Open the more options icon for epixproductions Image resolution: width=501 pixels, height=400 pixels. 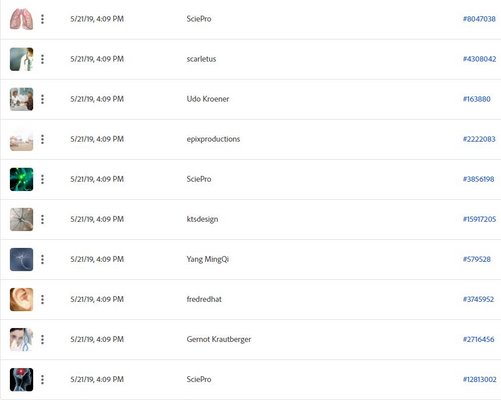[x=42, y=139]
